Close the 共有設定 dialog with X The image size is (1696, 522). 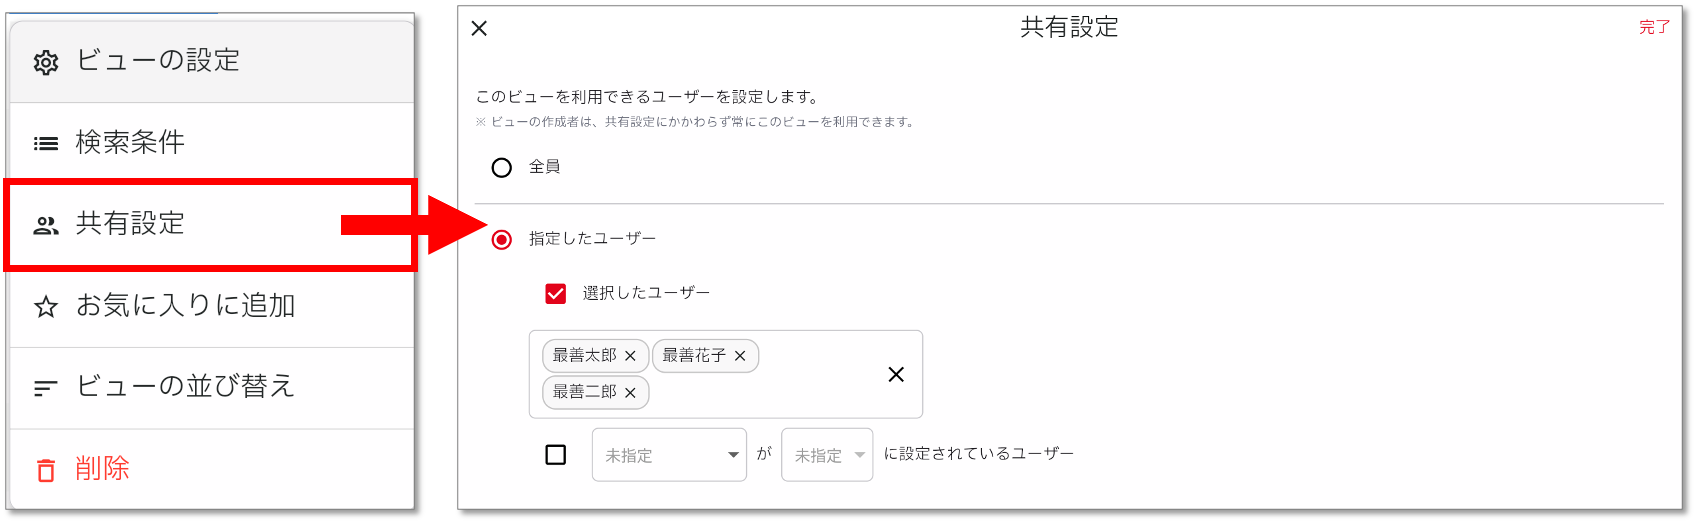[480, 28]
